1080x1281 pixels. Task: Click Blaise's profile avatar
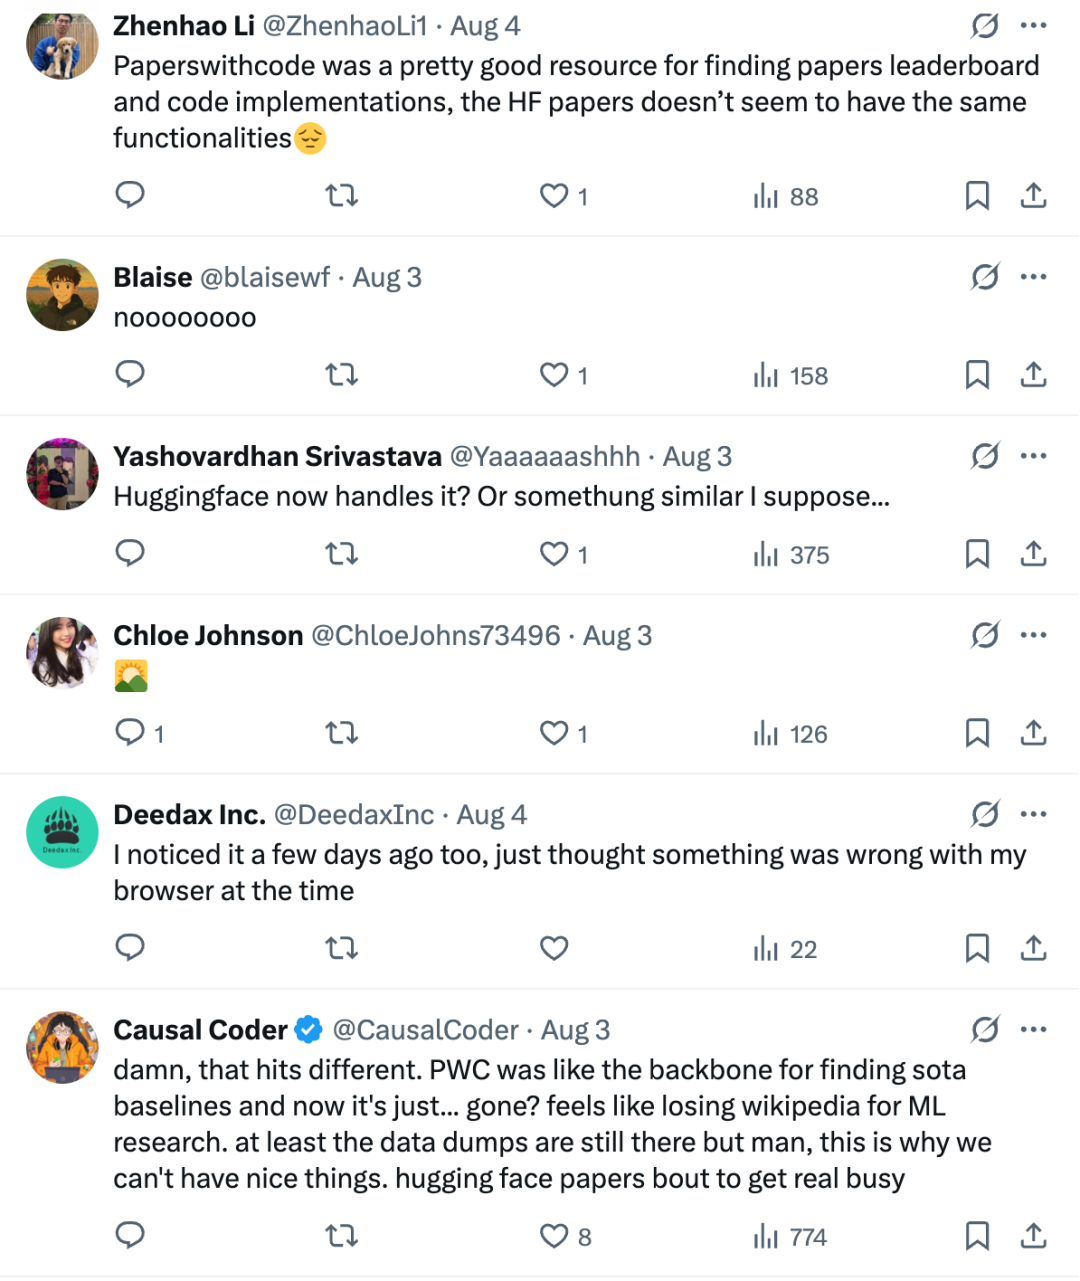[62, 295]
